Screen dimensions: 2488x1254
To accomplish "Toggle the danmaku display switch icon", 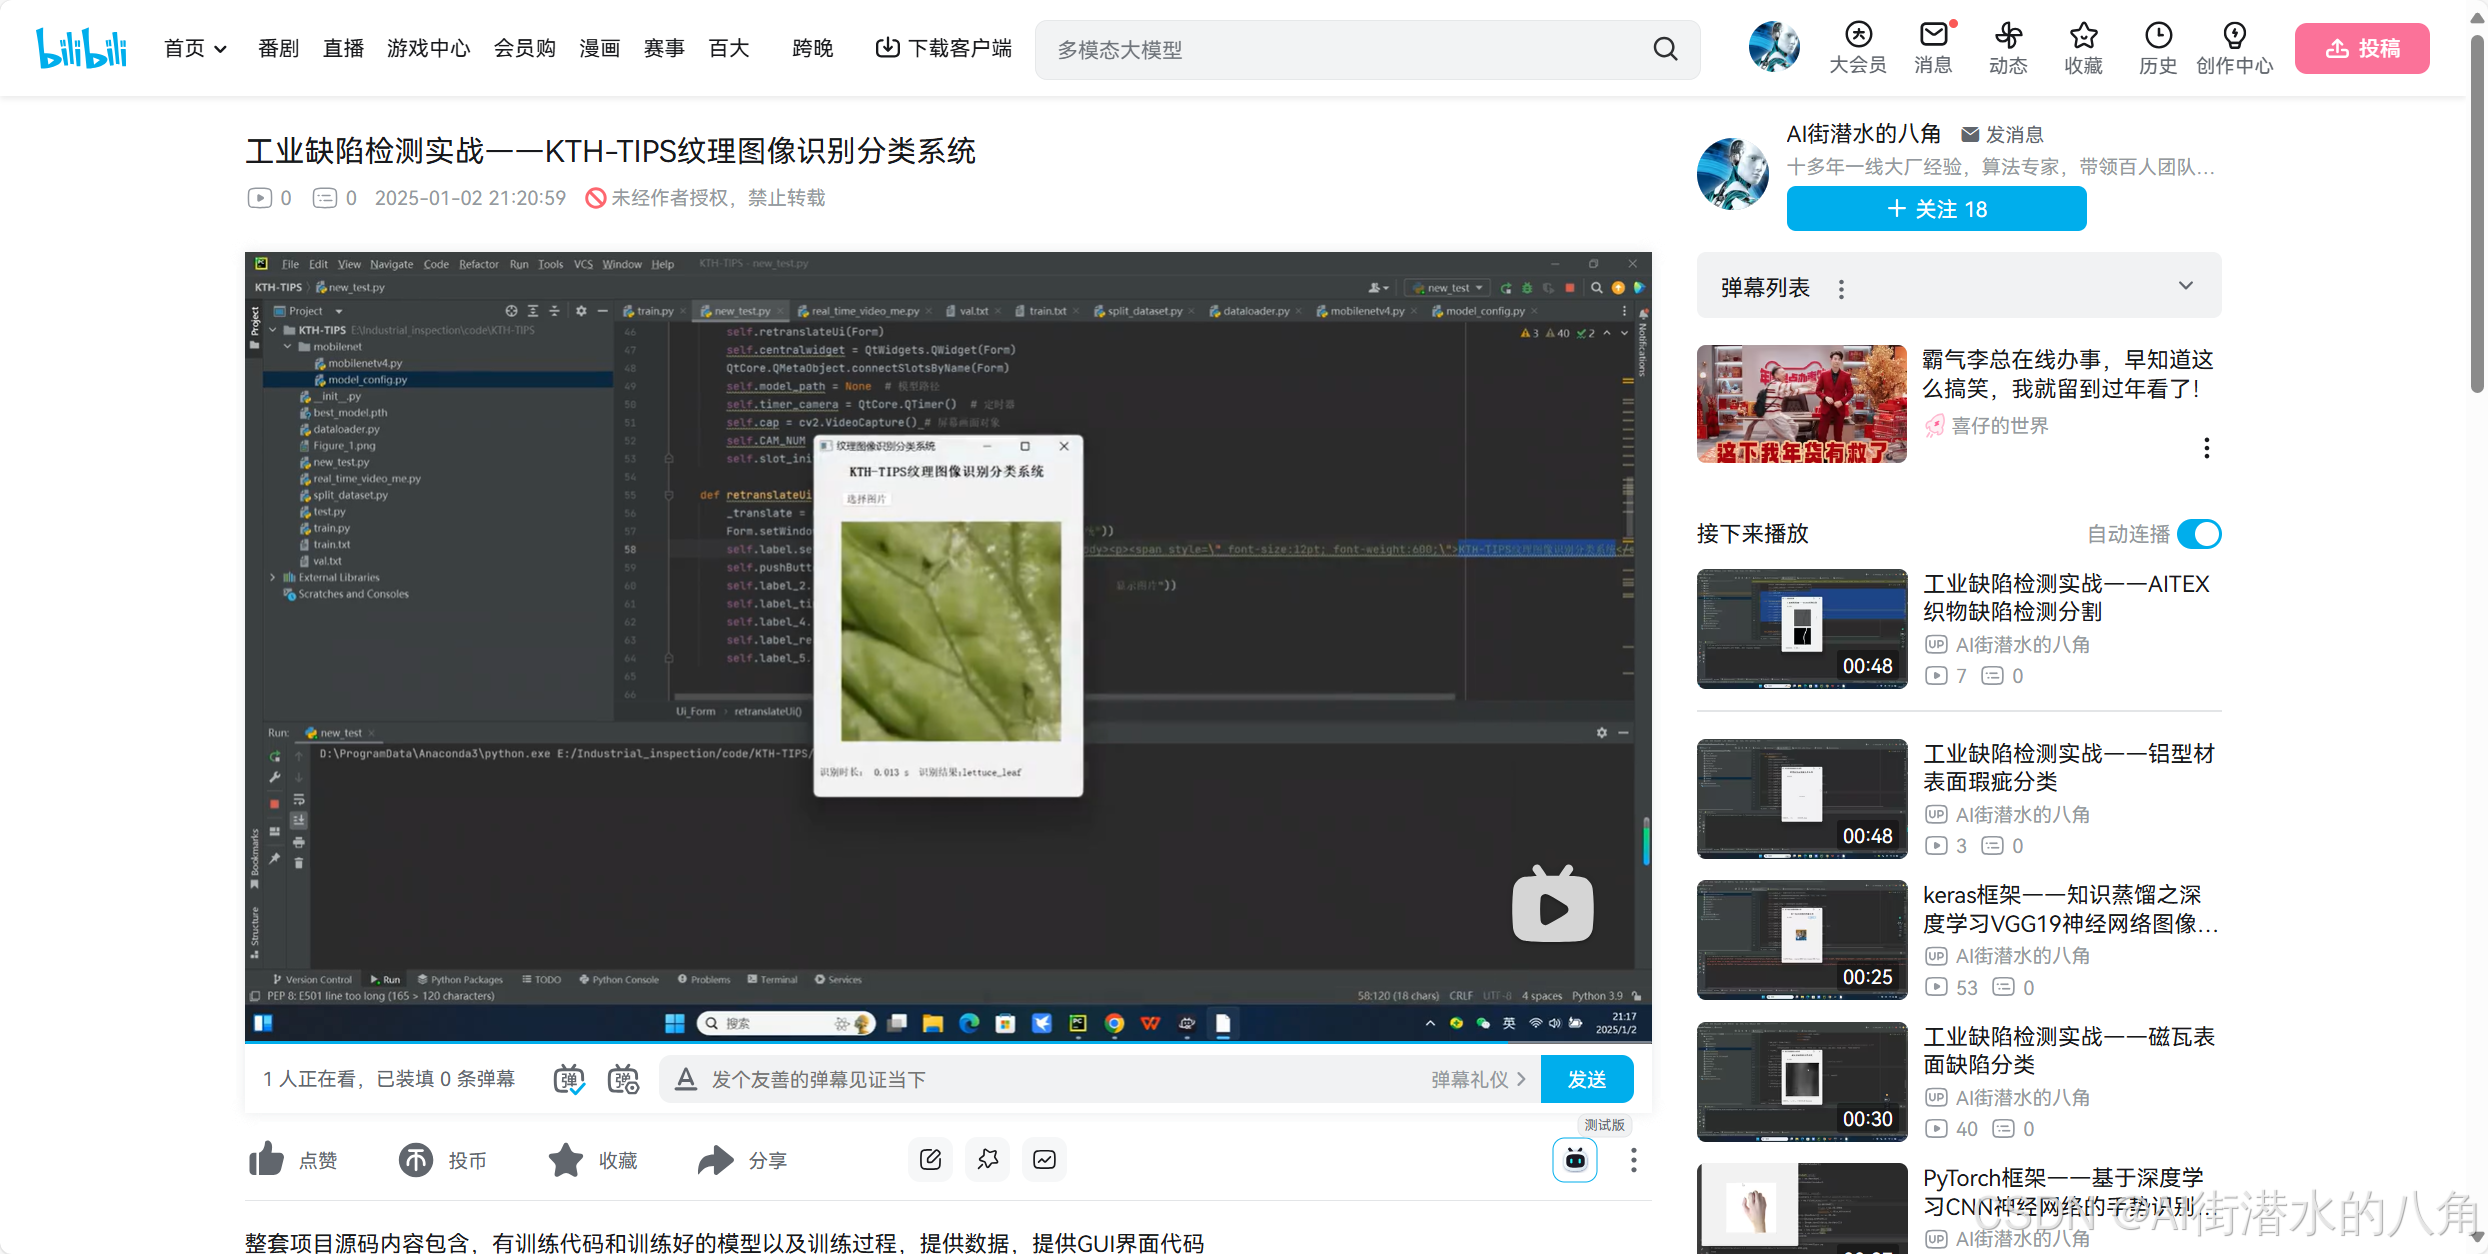I will 569,1079.
